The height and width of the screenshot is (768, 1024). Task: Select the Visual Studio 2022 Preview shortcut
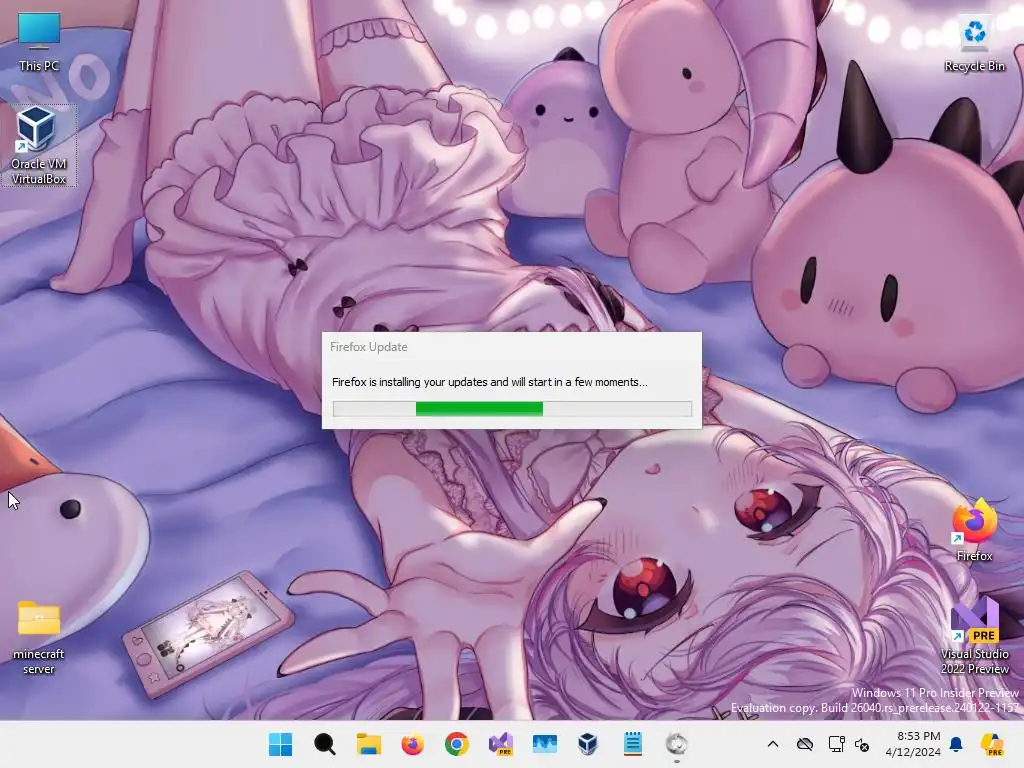[974, 635]
